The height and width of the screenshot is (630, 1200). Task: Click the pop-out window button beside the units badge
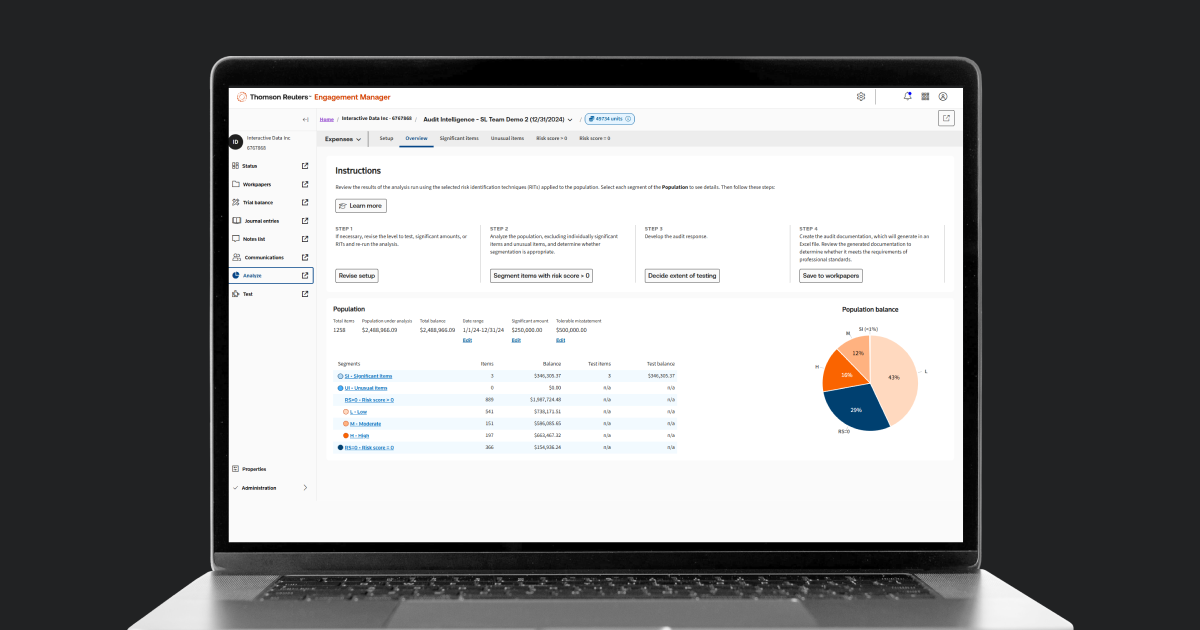[x=946, y=118]
